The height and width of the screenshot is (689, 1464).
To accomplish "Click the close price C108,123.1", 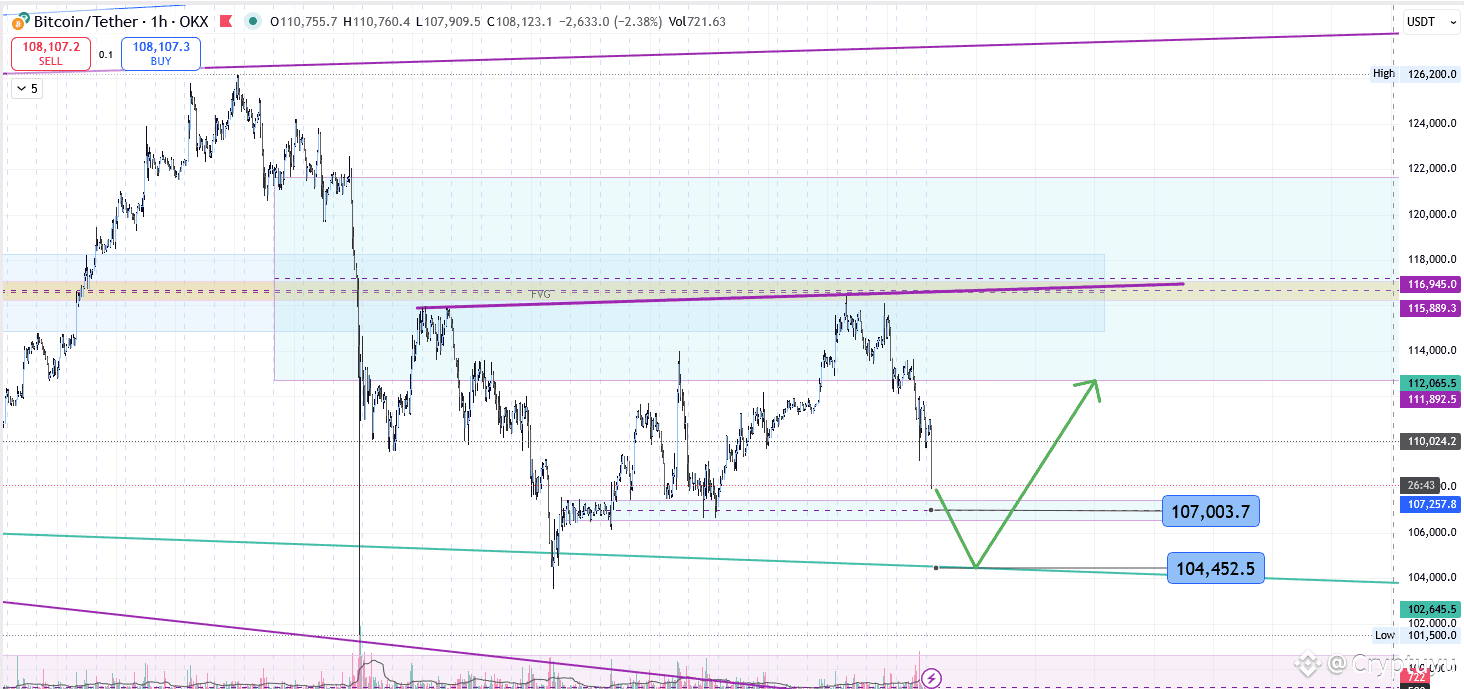I will tap(518, 21).
